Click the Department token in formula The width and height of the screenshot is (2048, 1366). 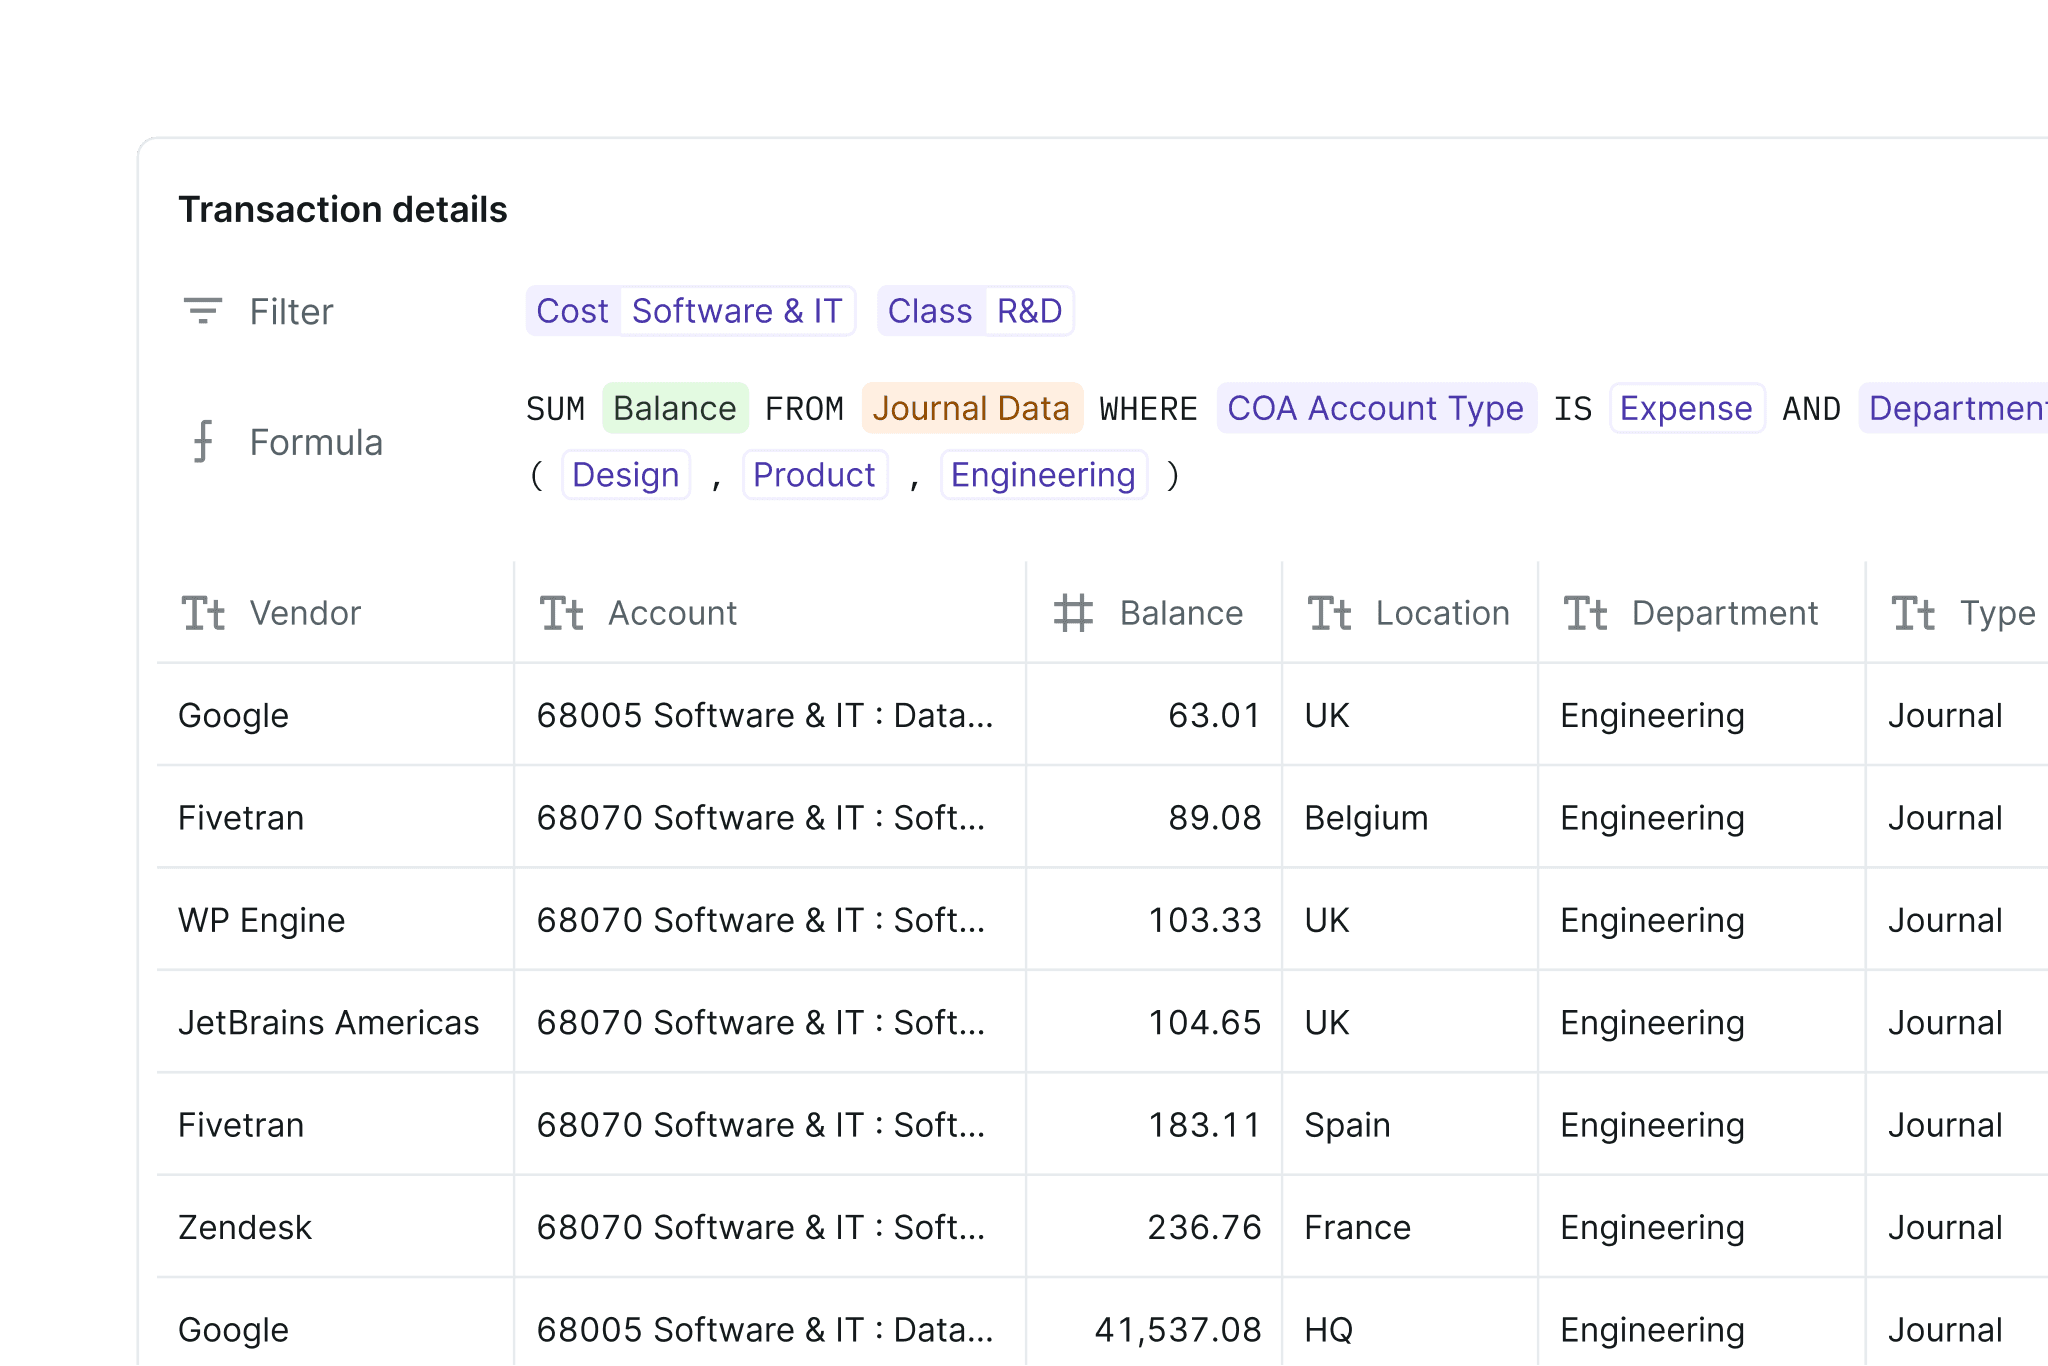1954,408
